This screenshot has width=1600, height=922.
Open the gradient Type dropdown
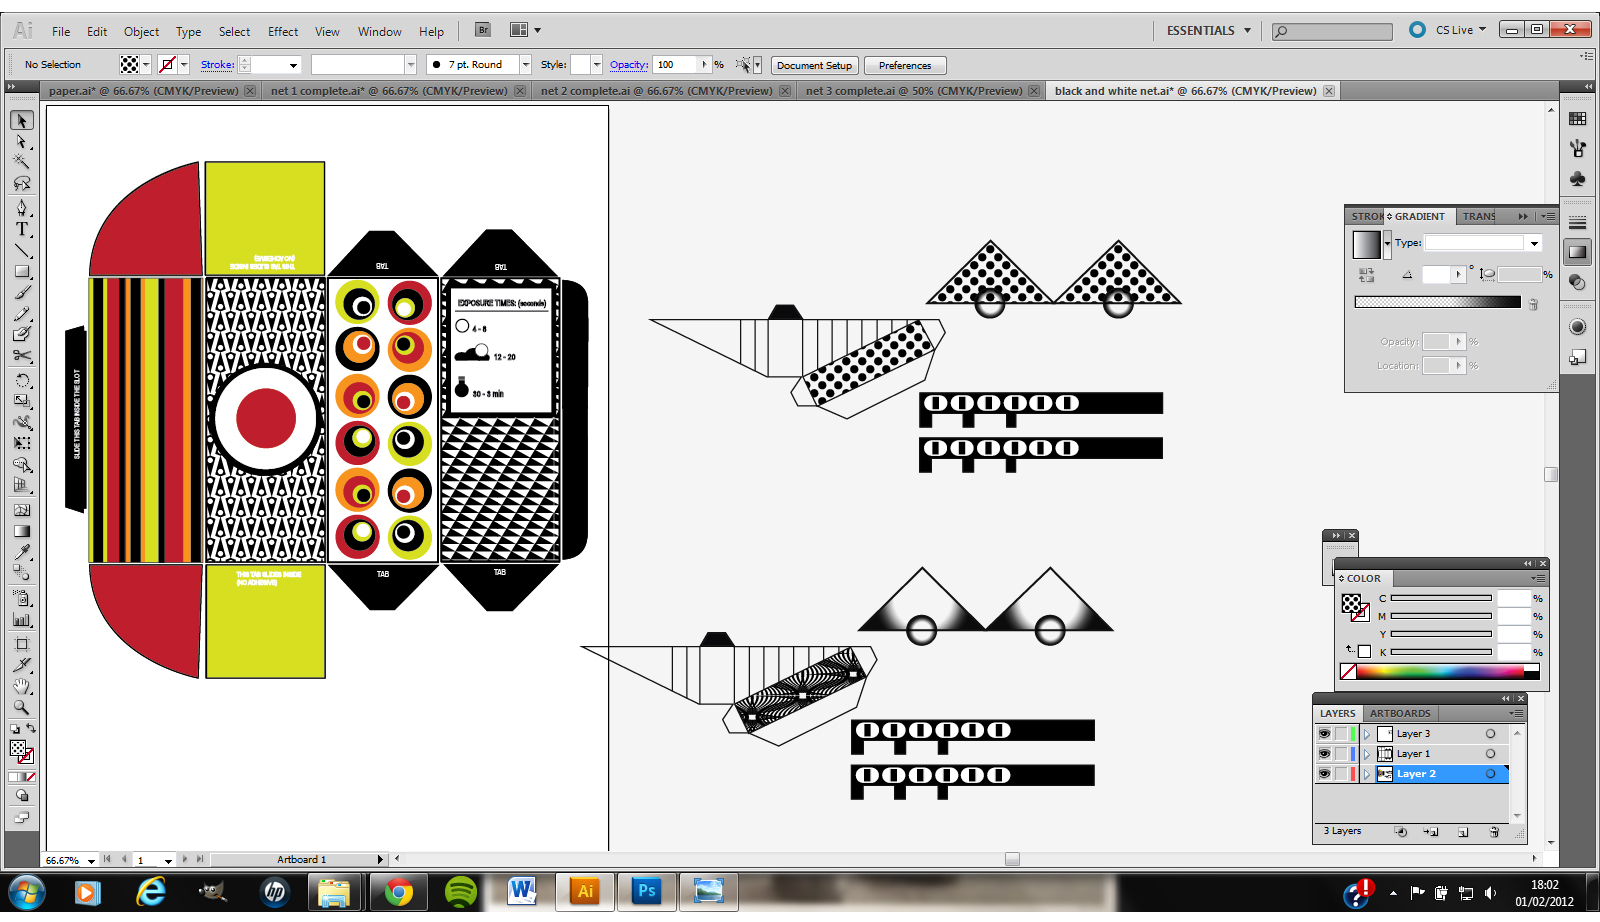[x=1534, y=242]
